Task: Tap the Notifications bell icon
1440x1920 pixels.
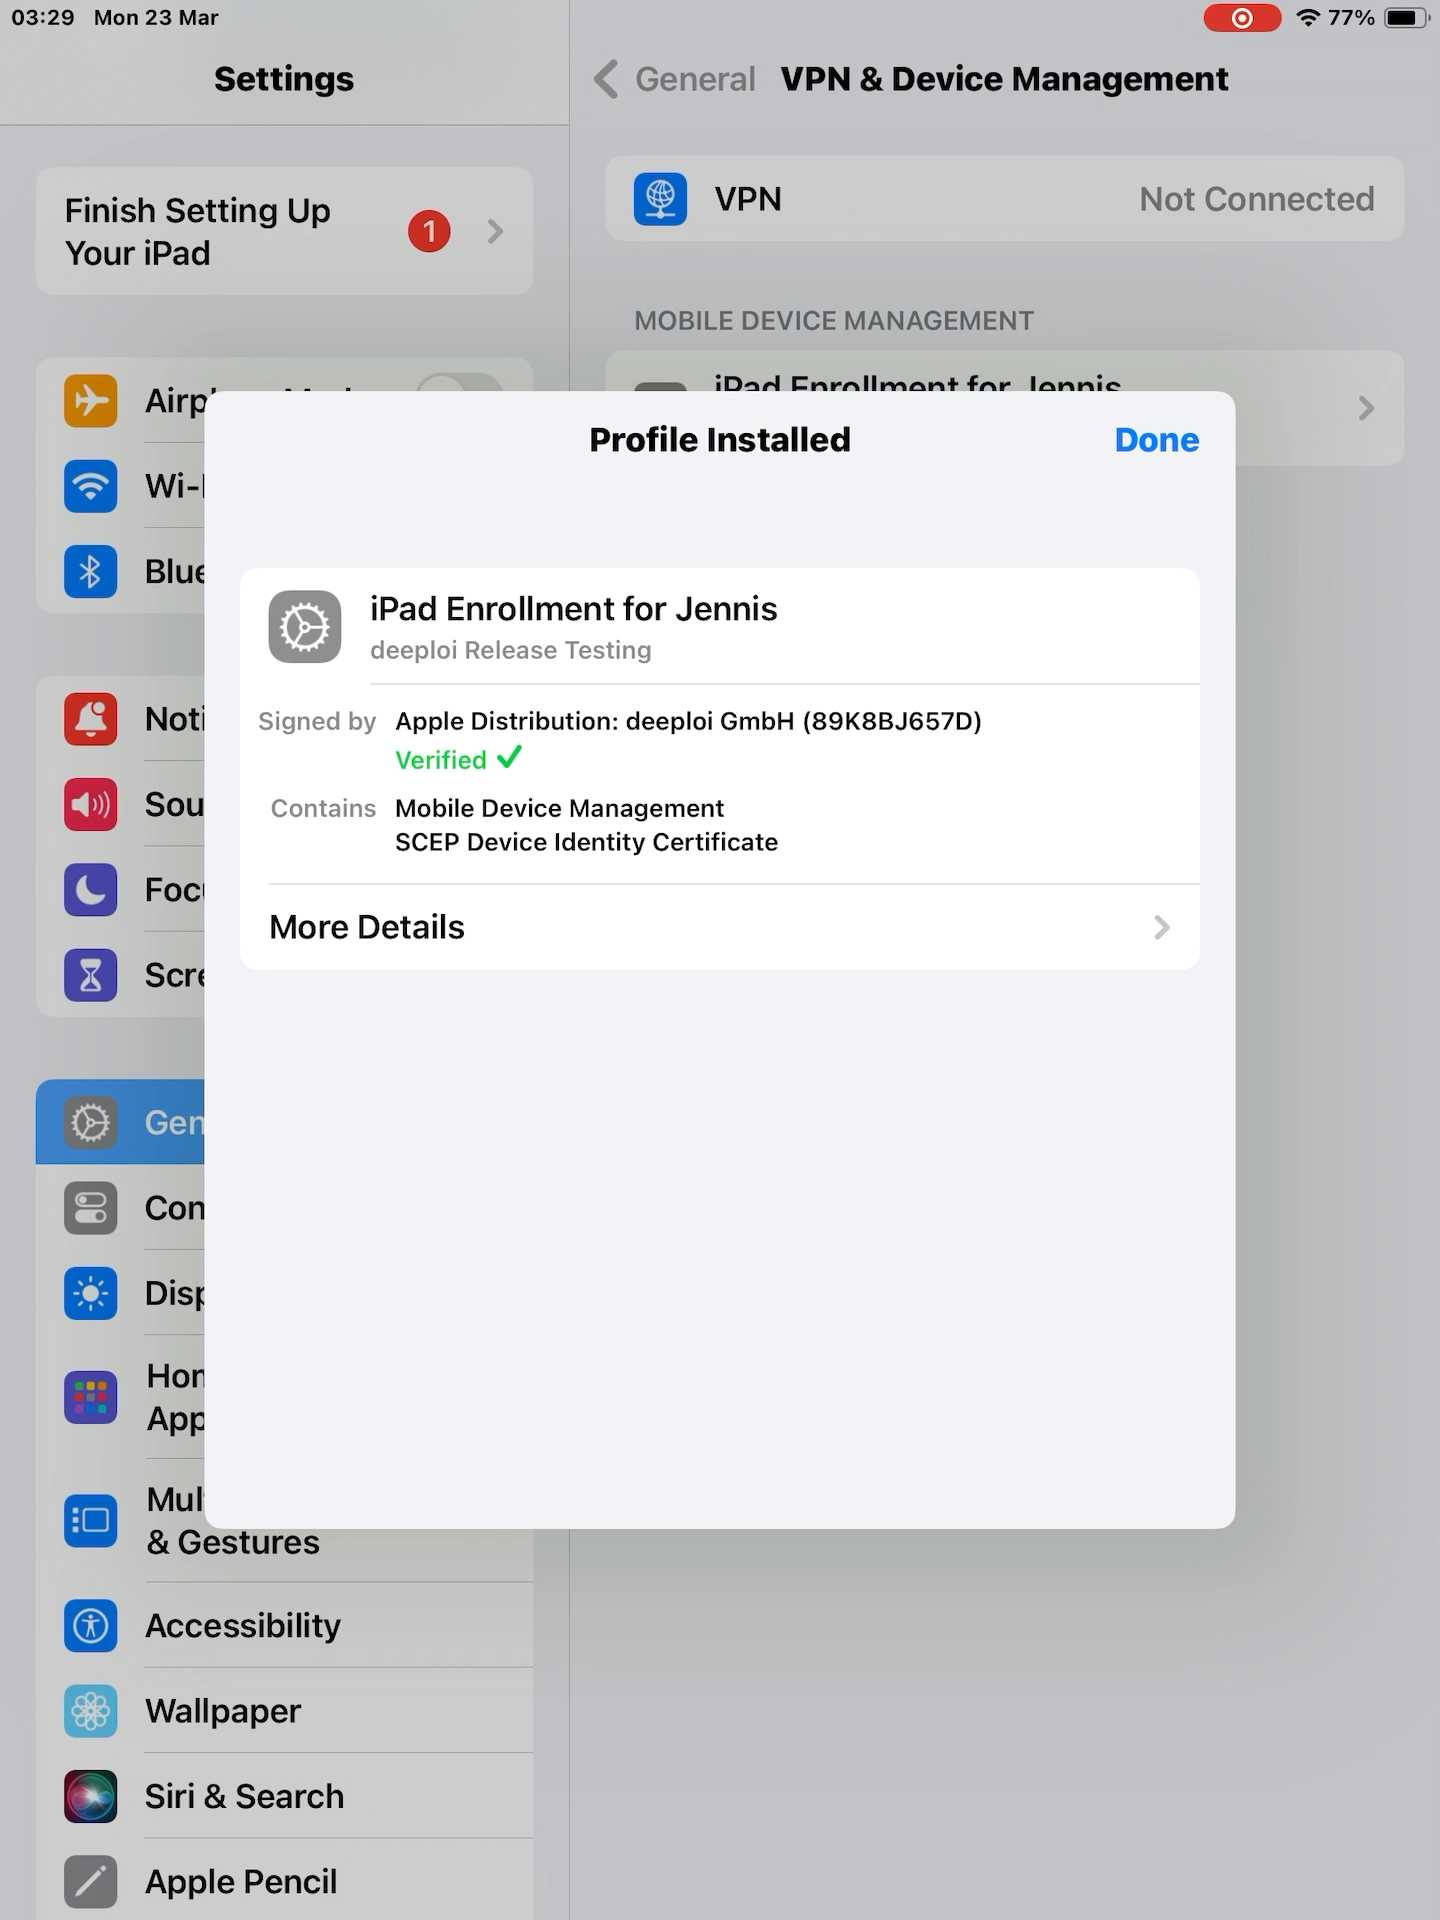Action: pos(91,719)
